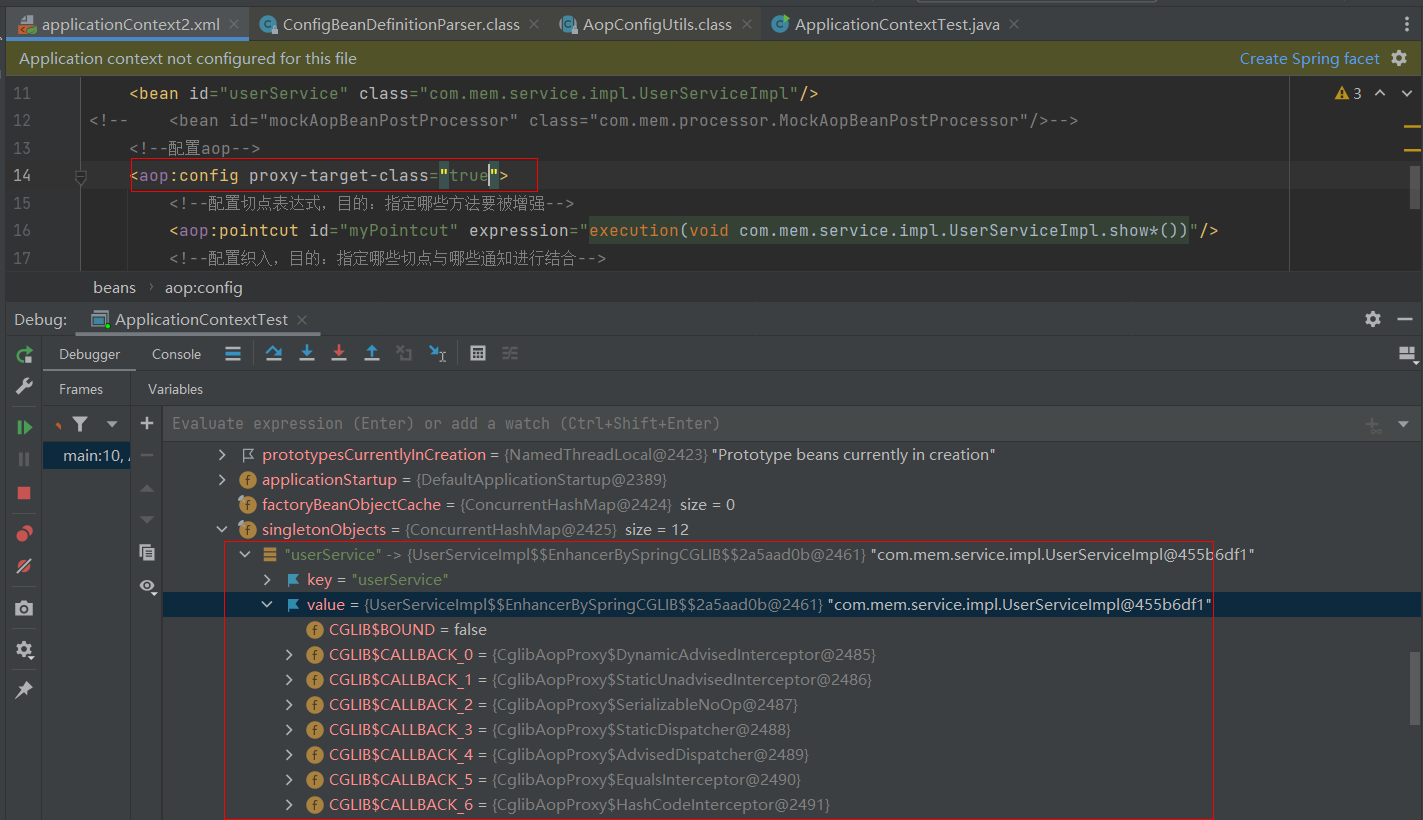Select the Debugger tab
This screenshot has height=820, width=1423.
(89, 354)
